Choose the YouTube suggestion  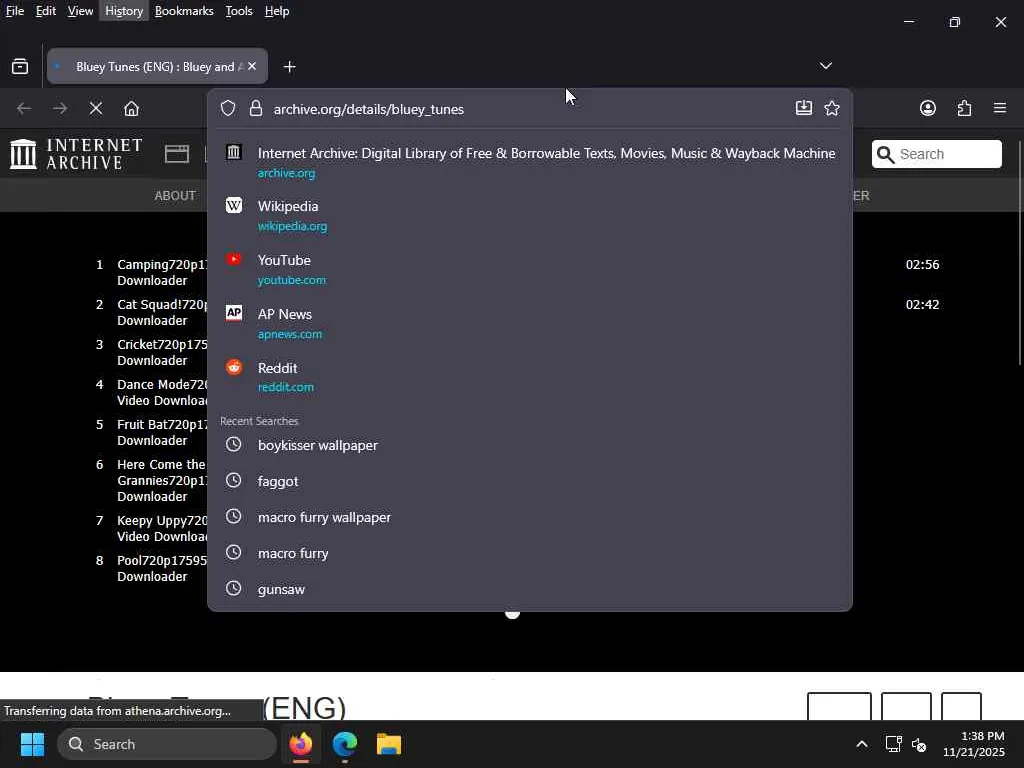(530, 269)
